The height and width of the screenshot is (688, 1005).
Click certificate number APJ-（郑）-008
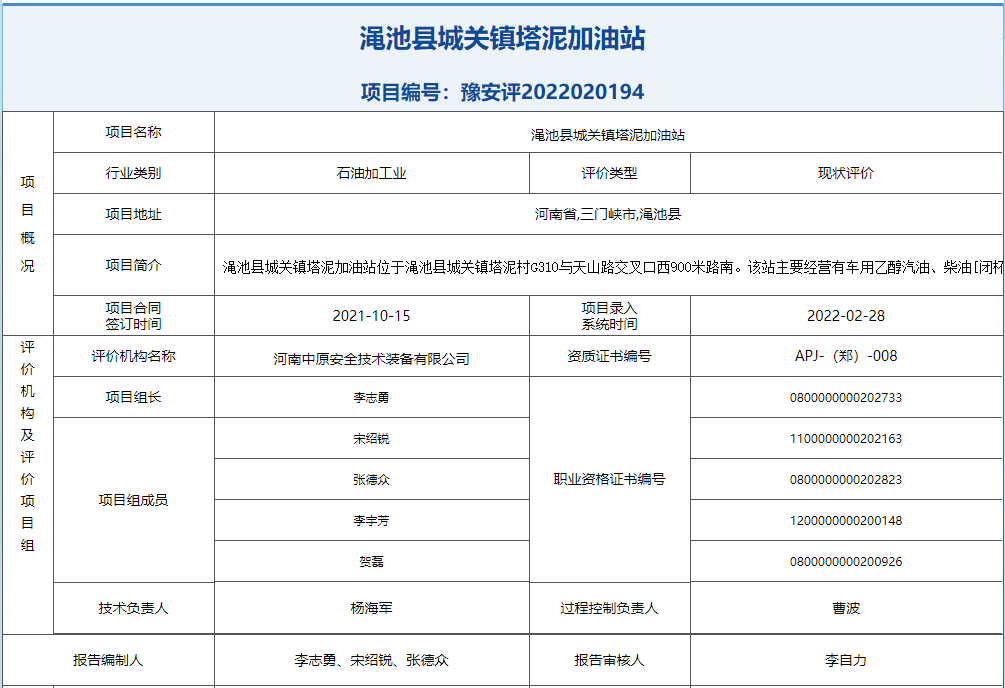coord(845,356)
